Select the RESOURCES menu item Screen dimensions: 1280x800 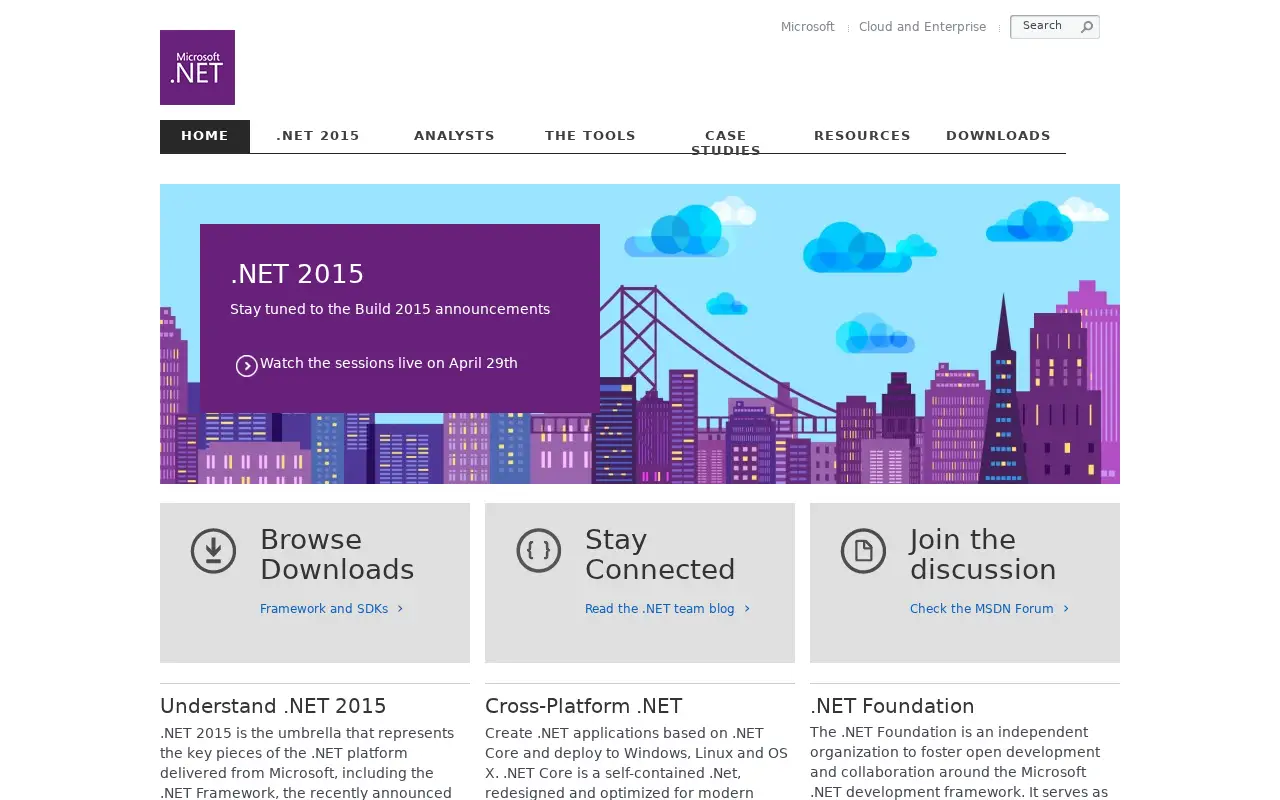pos(862,136)
